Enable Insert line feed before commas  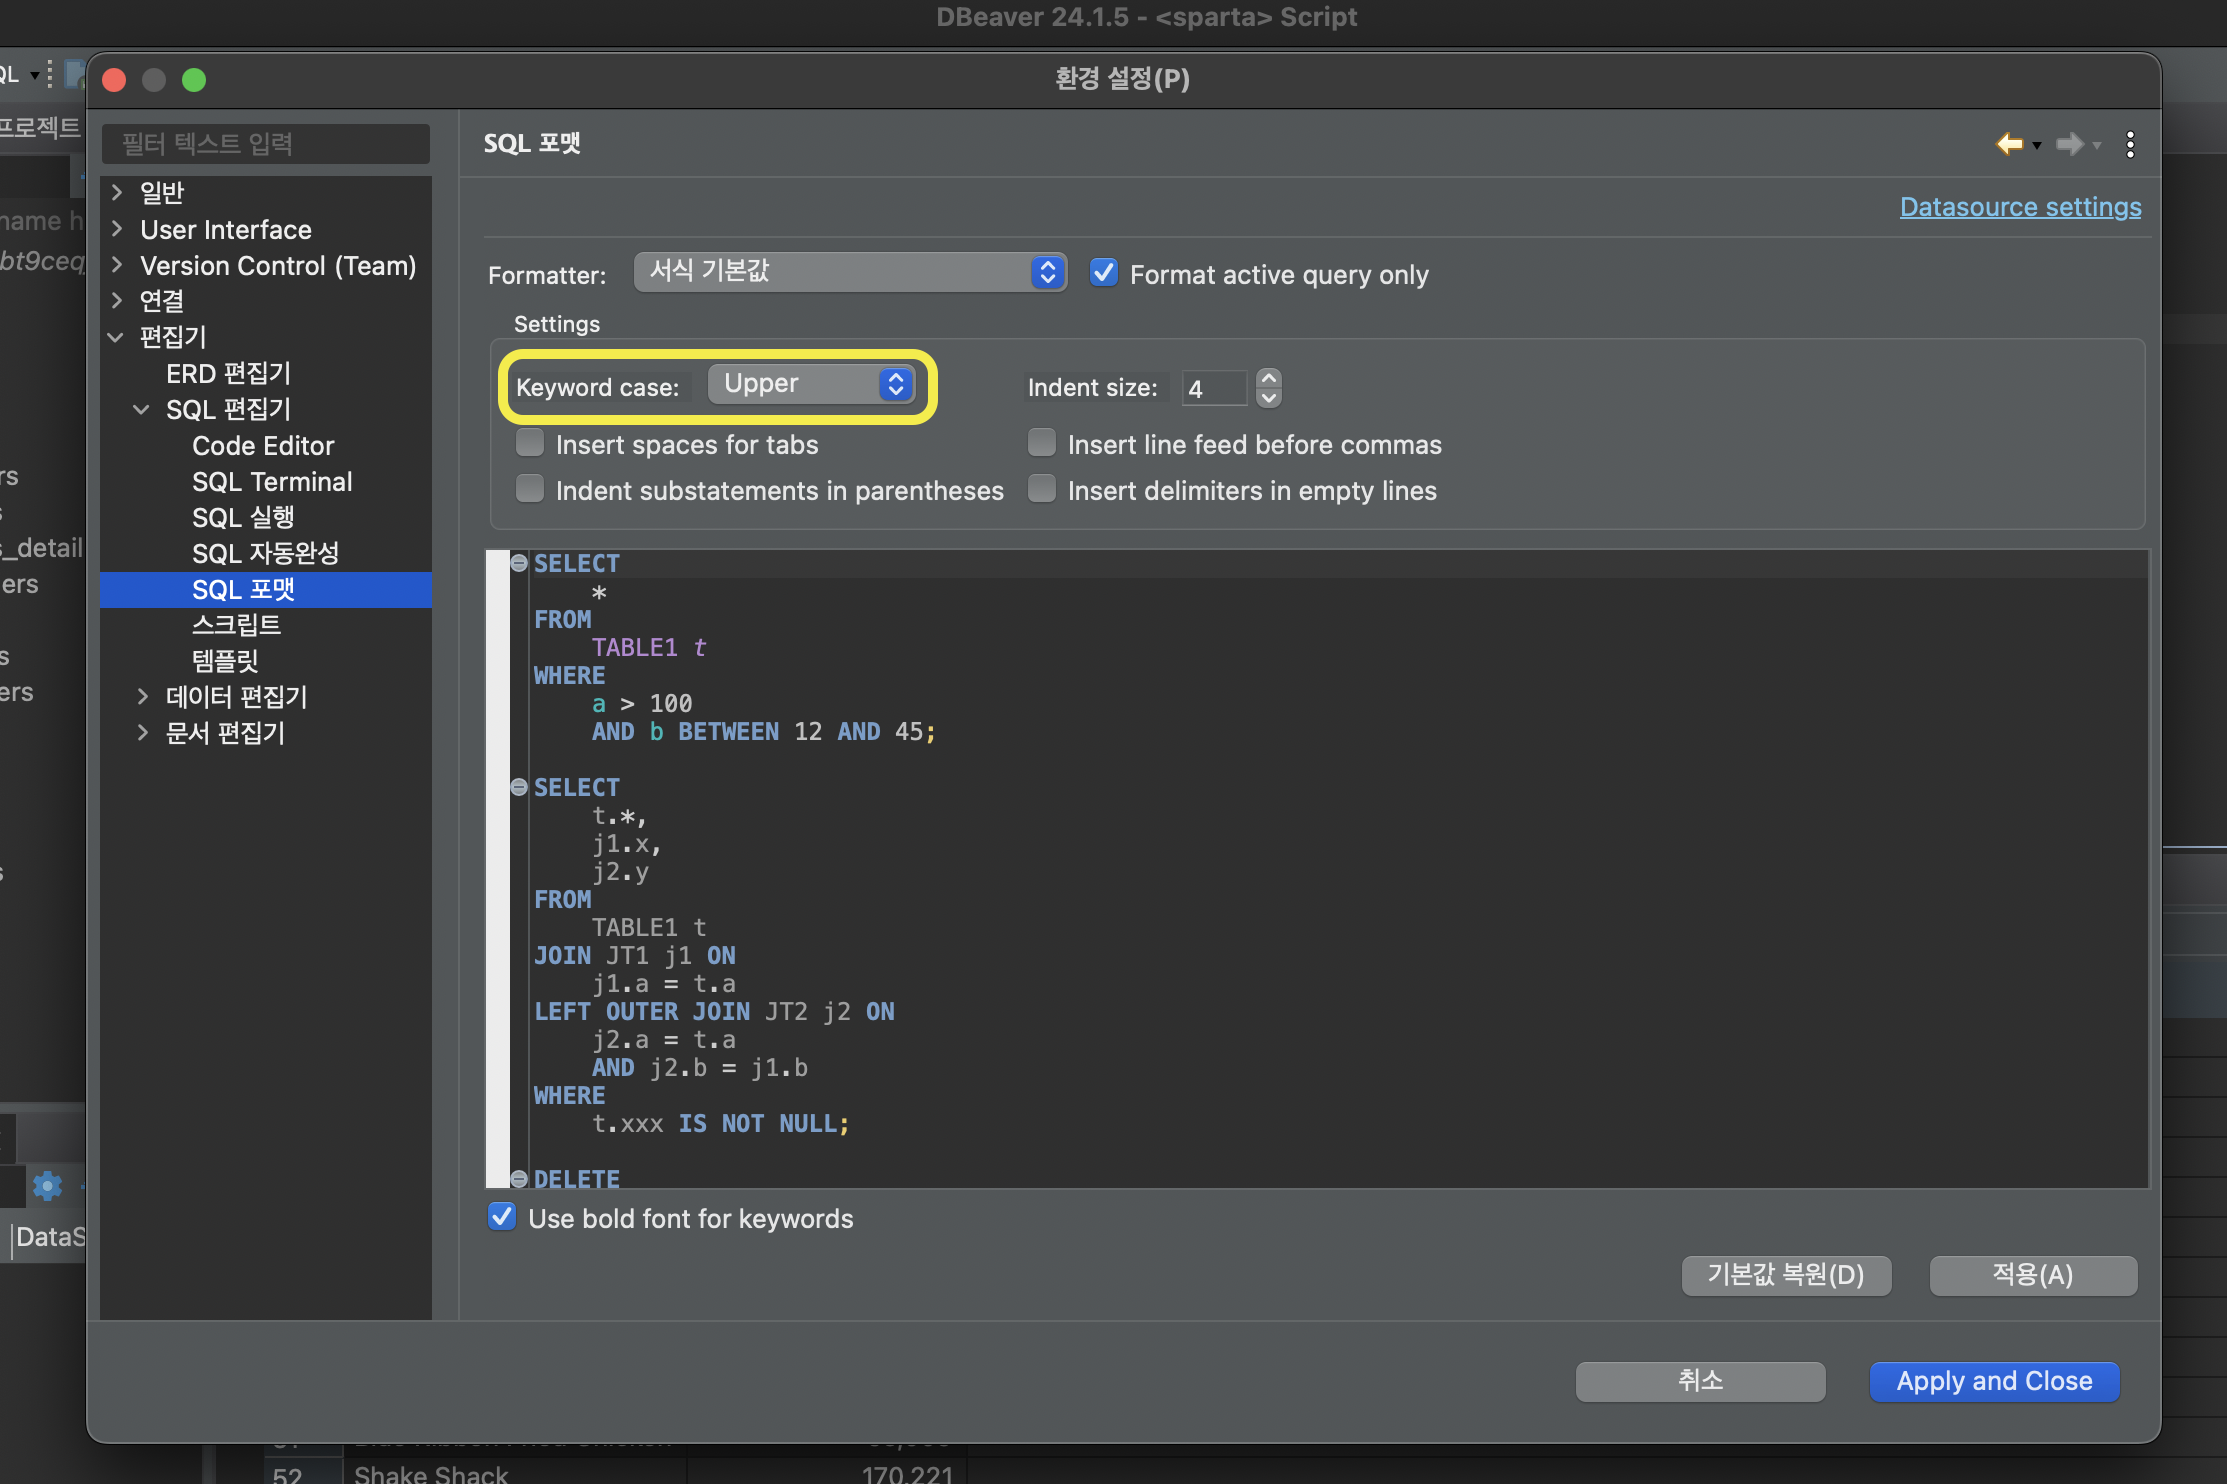[1042, 443]
